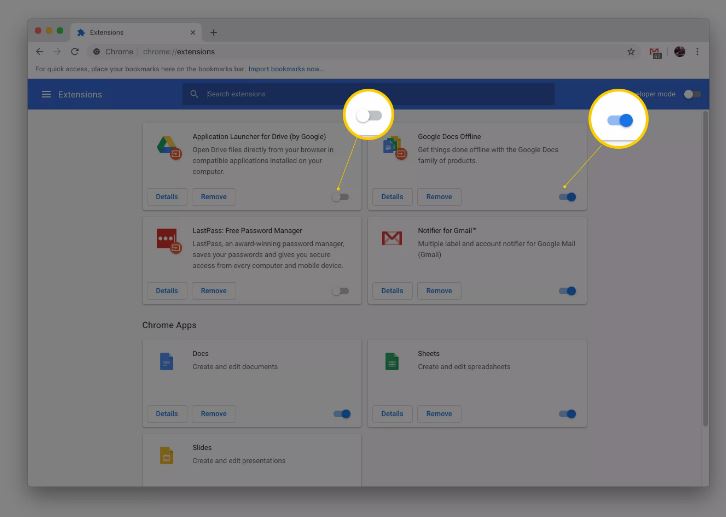Remove Google Docs Offline extension
The image size is (726, 517).
pyautogui.click(x=439, y=197)
